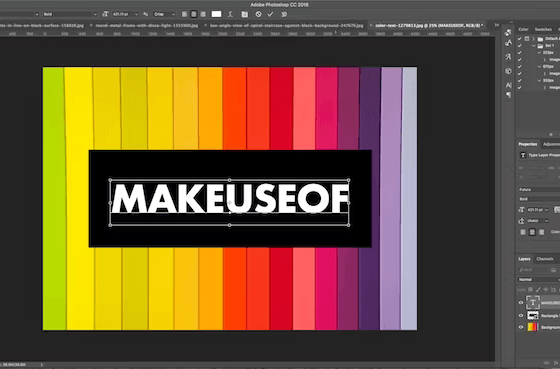
Task: Collapse the Set 1 folder
Action: tap(534, 46)
